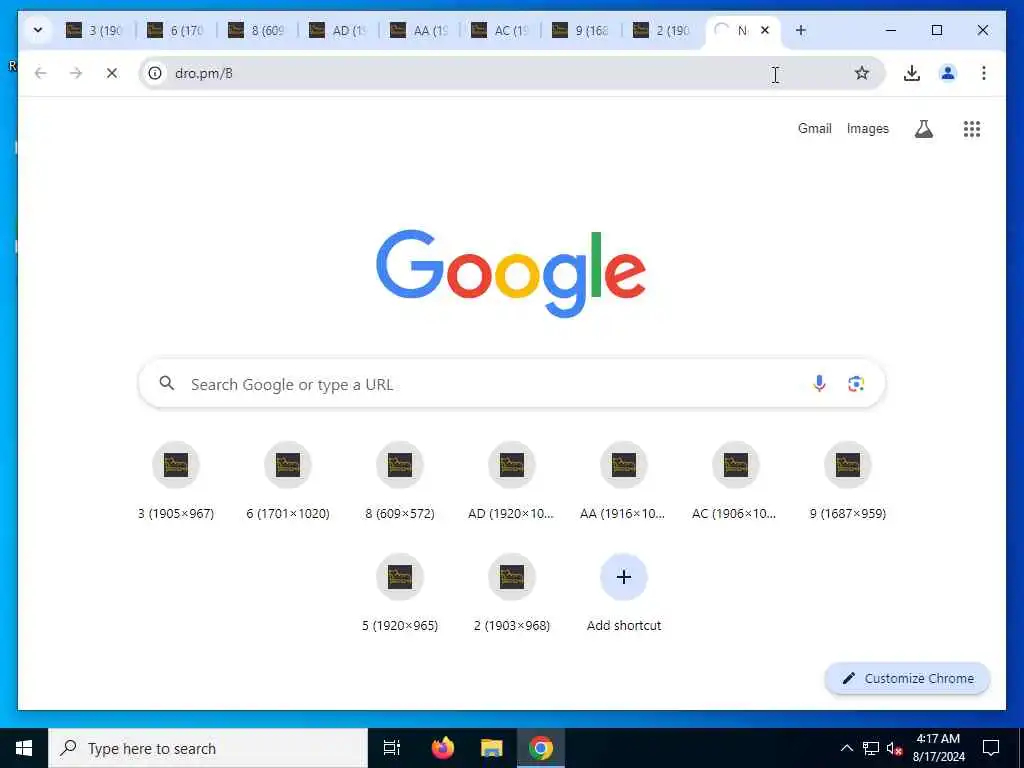
Task: Launch Firefox from taskbar
Action: [x=443, y=748]
